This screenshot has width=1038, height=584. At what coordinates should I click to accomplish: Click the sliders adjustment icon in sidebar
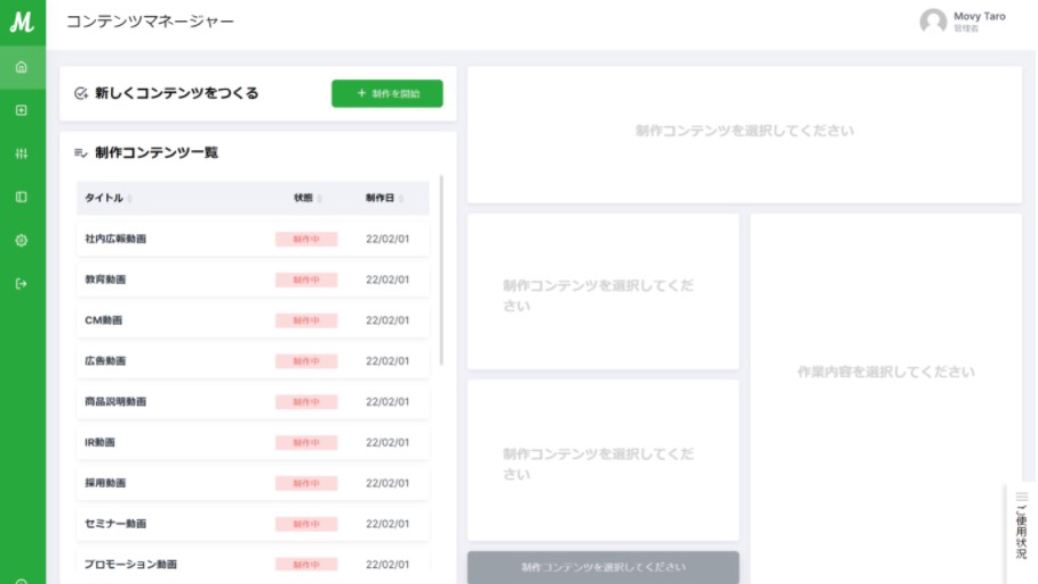[x=22, y=154]
